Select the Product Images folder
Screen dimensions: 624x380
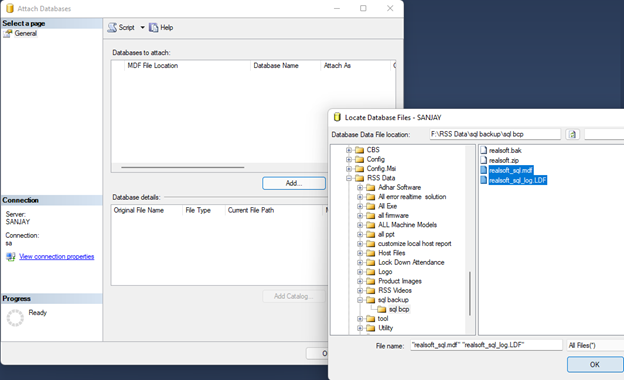(x=400, y=281)
